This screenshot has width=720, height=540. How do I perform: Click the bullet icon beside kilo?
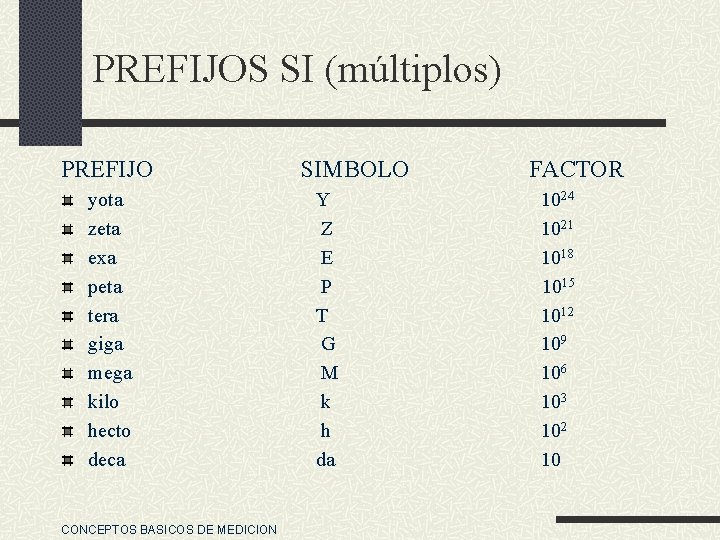(68, 403)
